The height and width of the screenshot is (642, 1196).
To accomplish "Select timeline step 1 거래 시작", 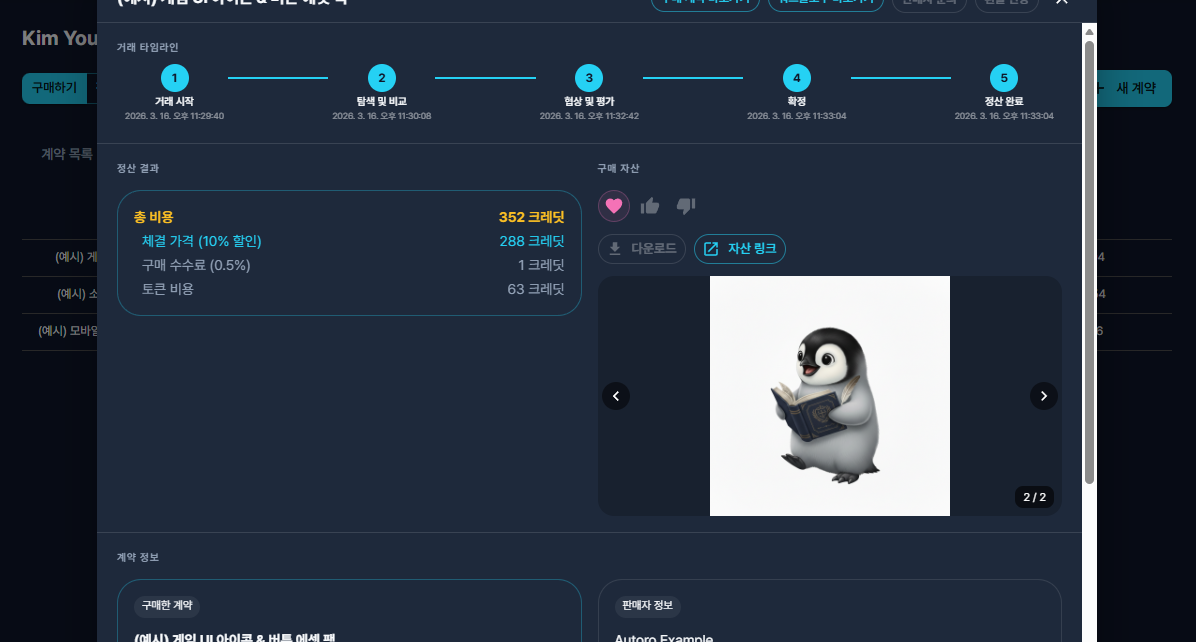I will [175, 78].
